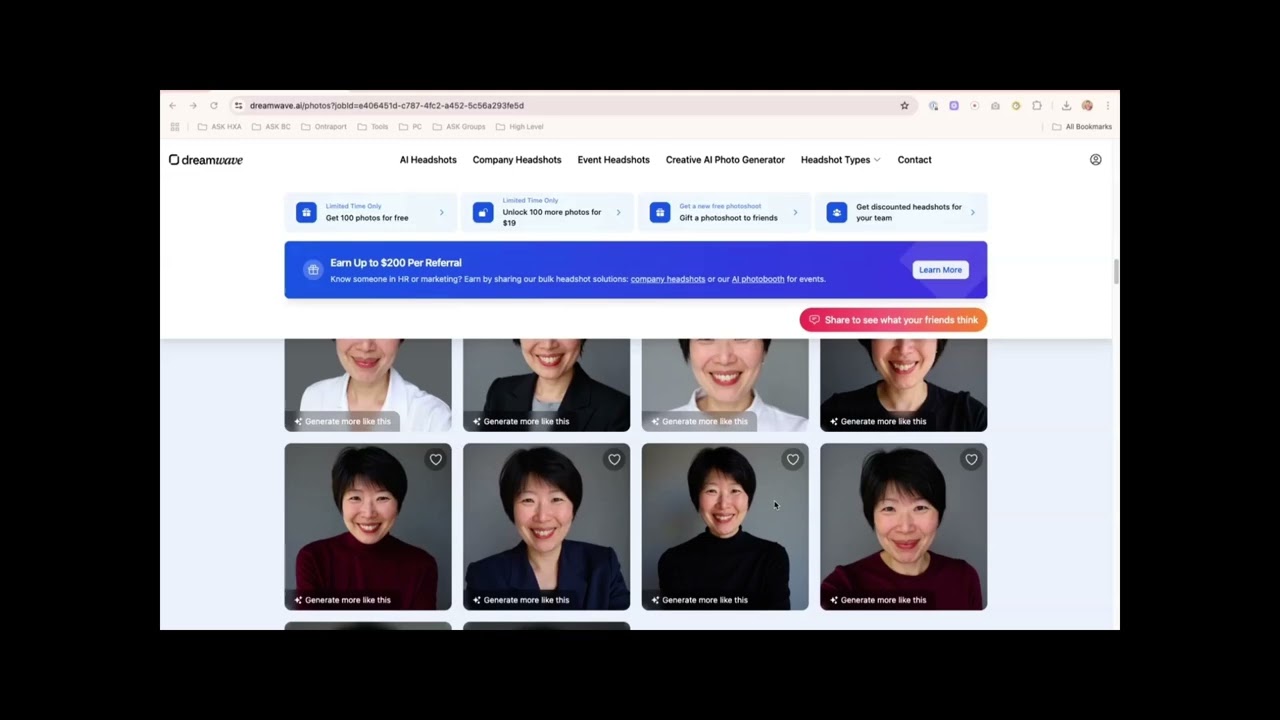Click the arrow on Gift a photoshoot to friends
Image resolution: width=1280 pixels, height=720 pixels.
tap(795, 212)
